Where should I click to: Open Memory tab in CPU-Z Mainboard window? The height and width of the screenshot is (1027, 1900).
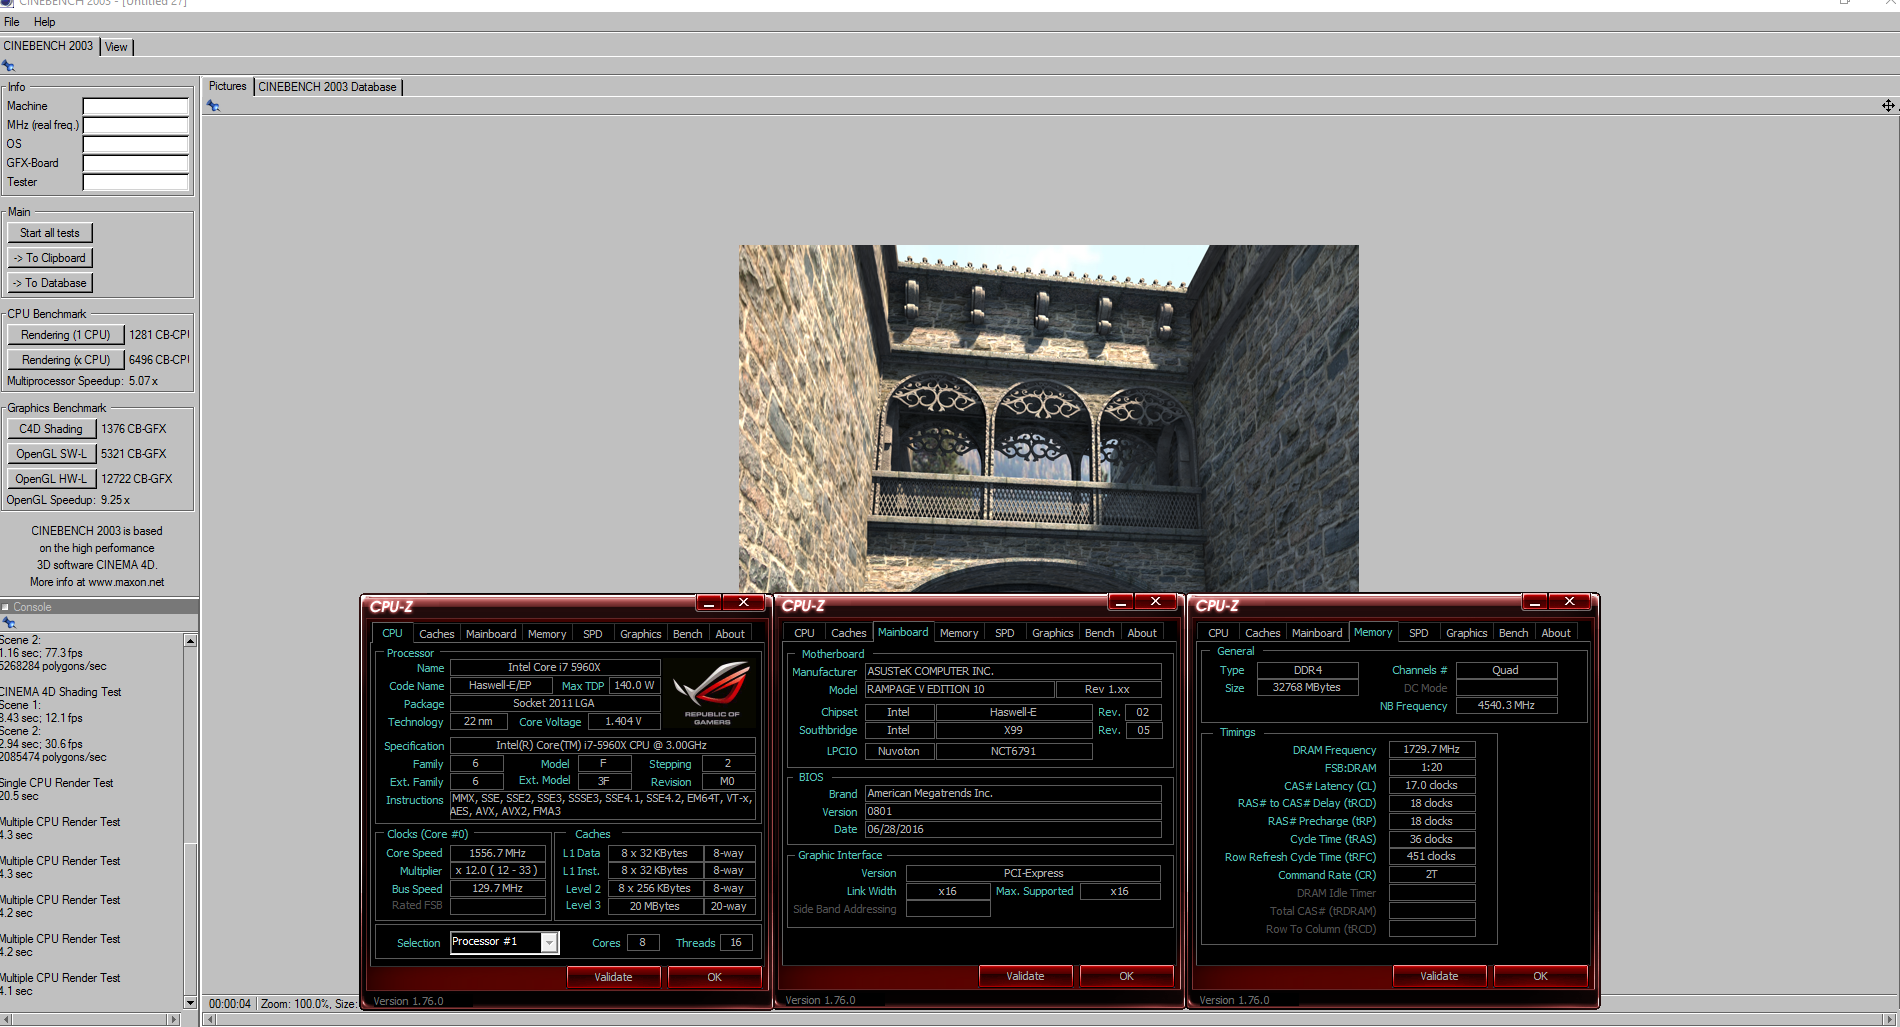(x=959, y=633)
